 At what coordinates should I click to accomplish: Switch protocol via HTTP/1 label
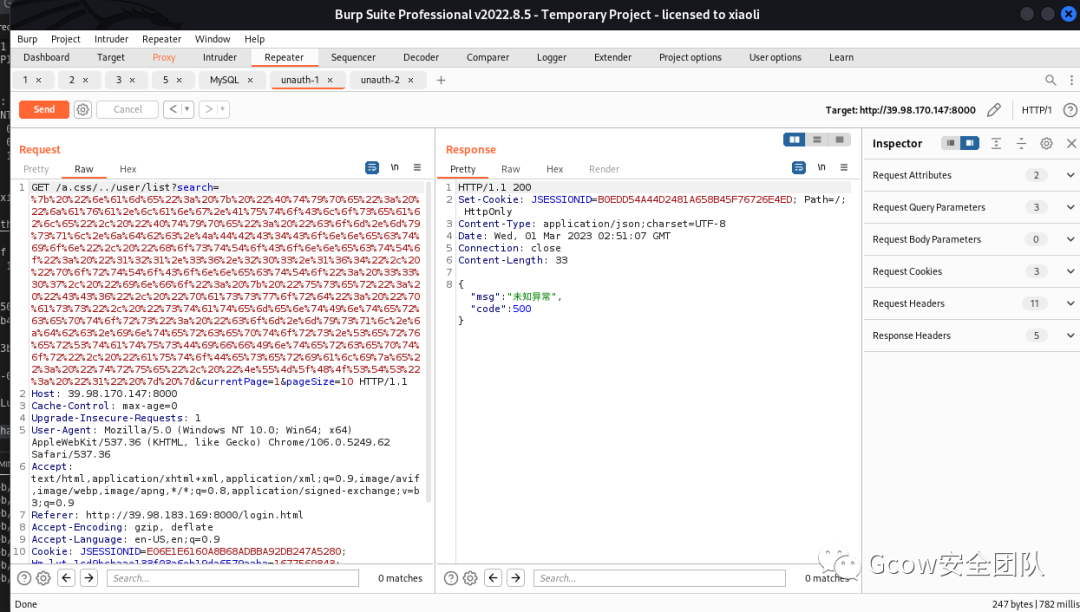point(1037,110)
